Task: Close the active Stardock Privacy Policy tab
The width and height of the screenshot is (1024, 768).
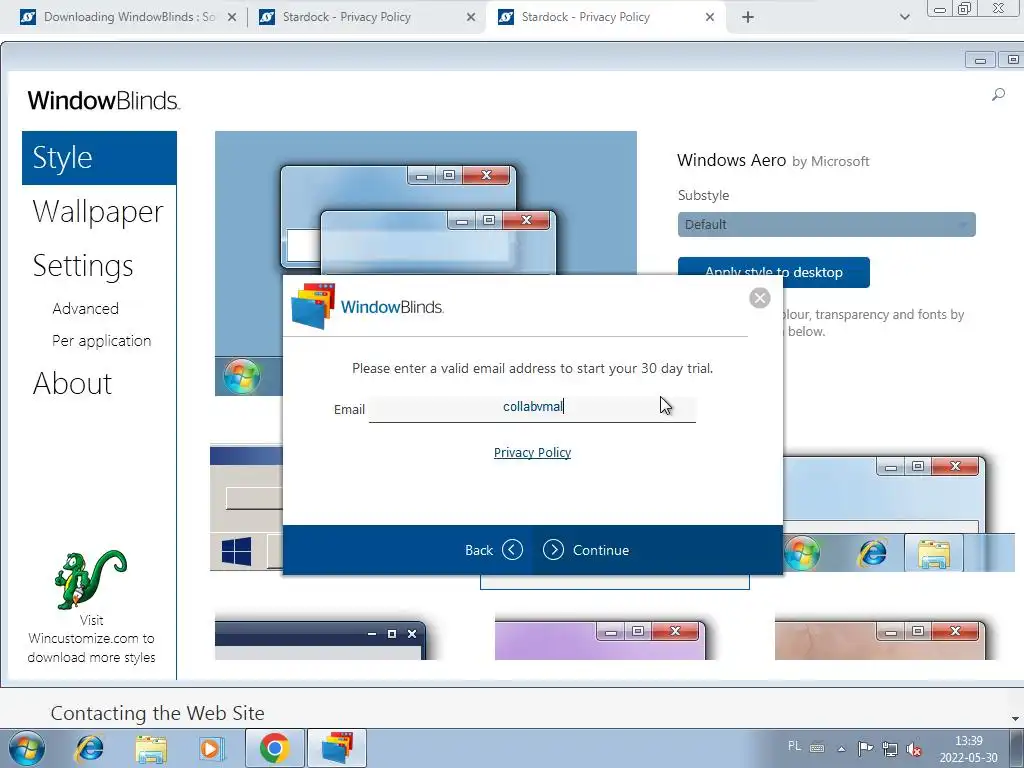Action: [x=710, y=18]
